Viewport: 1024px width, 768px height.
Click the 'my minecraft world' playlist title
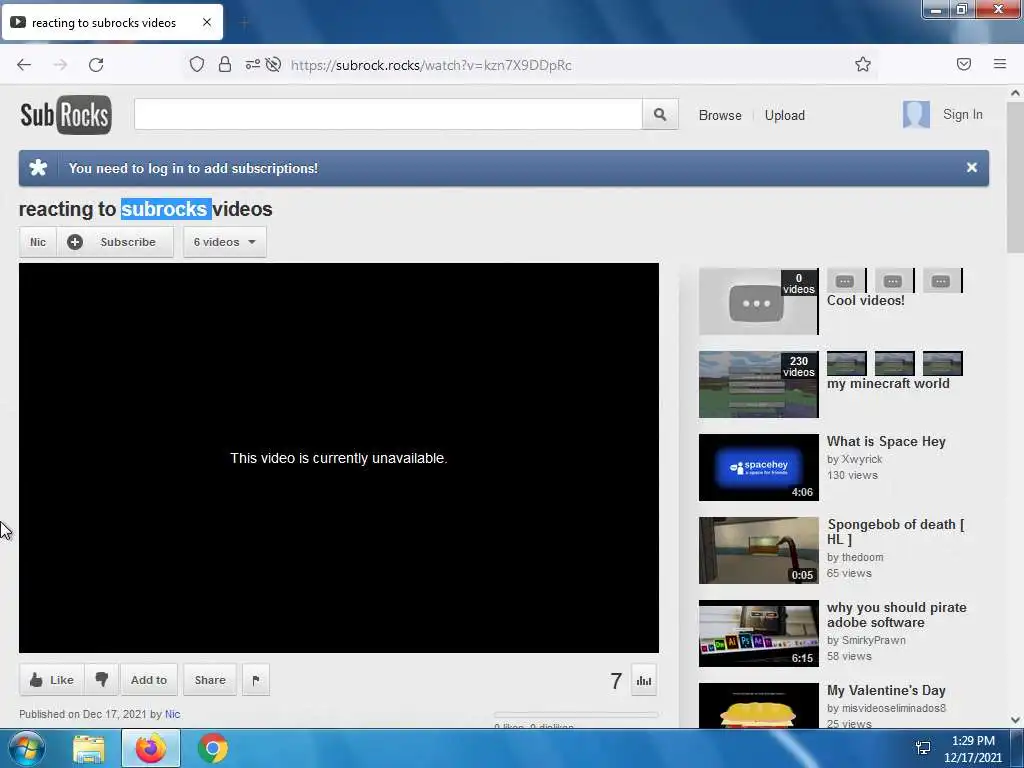click(888, 383)
